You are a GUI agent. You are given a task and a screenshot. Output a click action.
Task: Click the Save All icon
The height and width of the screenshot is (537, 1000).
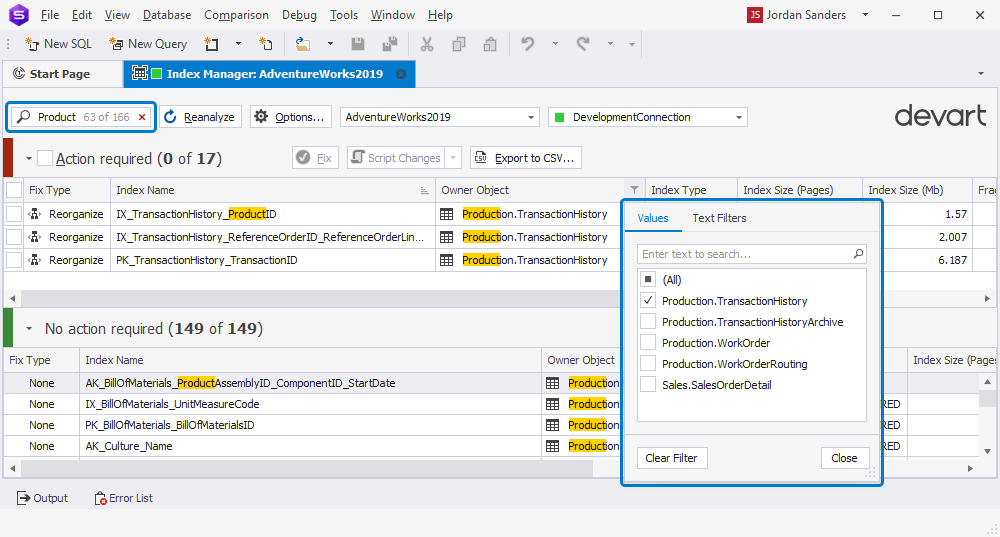click(390, 44)
